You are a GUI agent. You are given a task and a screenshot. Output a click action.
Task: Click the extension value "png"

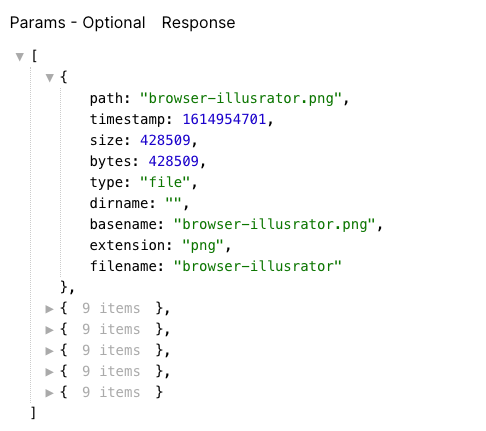pyautogui.click(x=203, y=246)
